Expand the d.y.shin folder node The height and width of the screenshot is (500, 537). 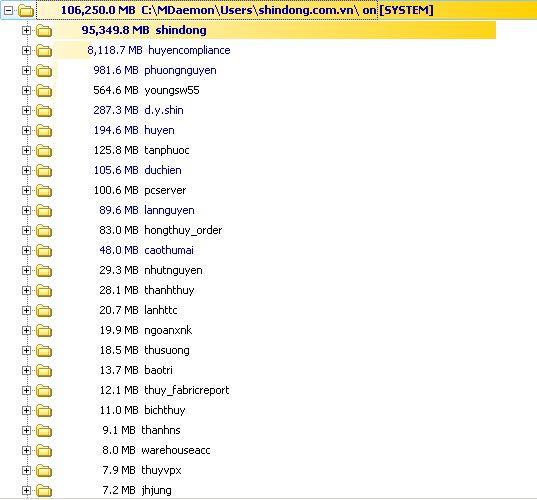26,111
